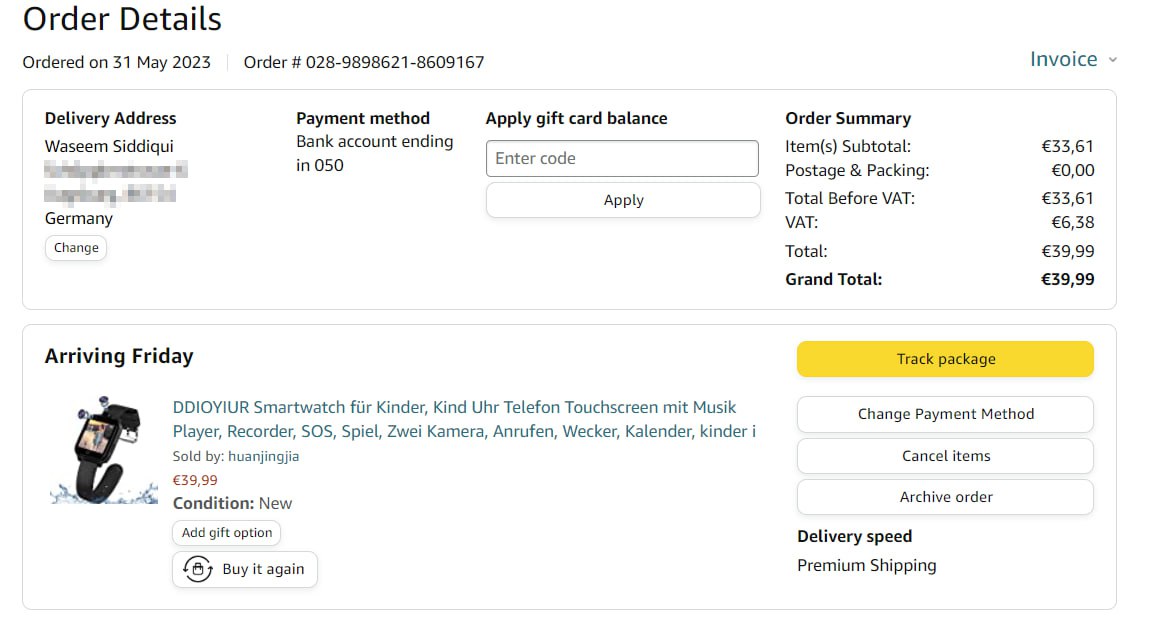Click the Arriving Friday heading

pyautogui.click(x=119, y=356)
